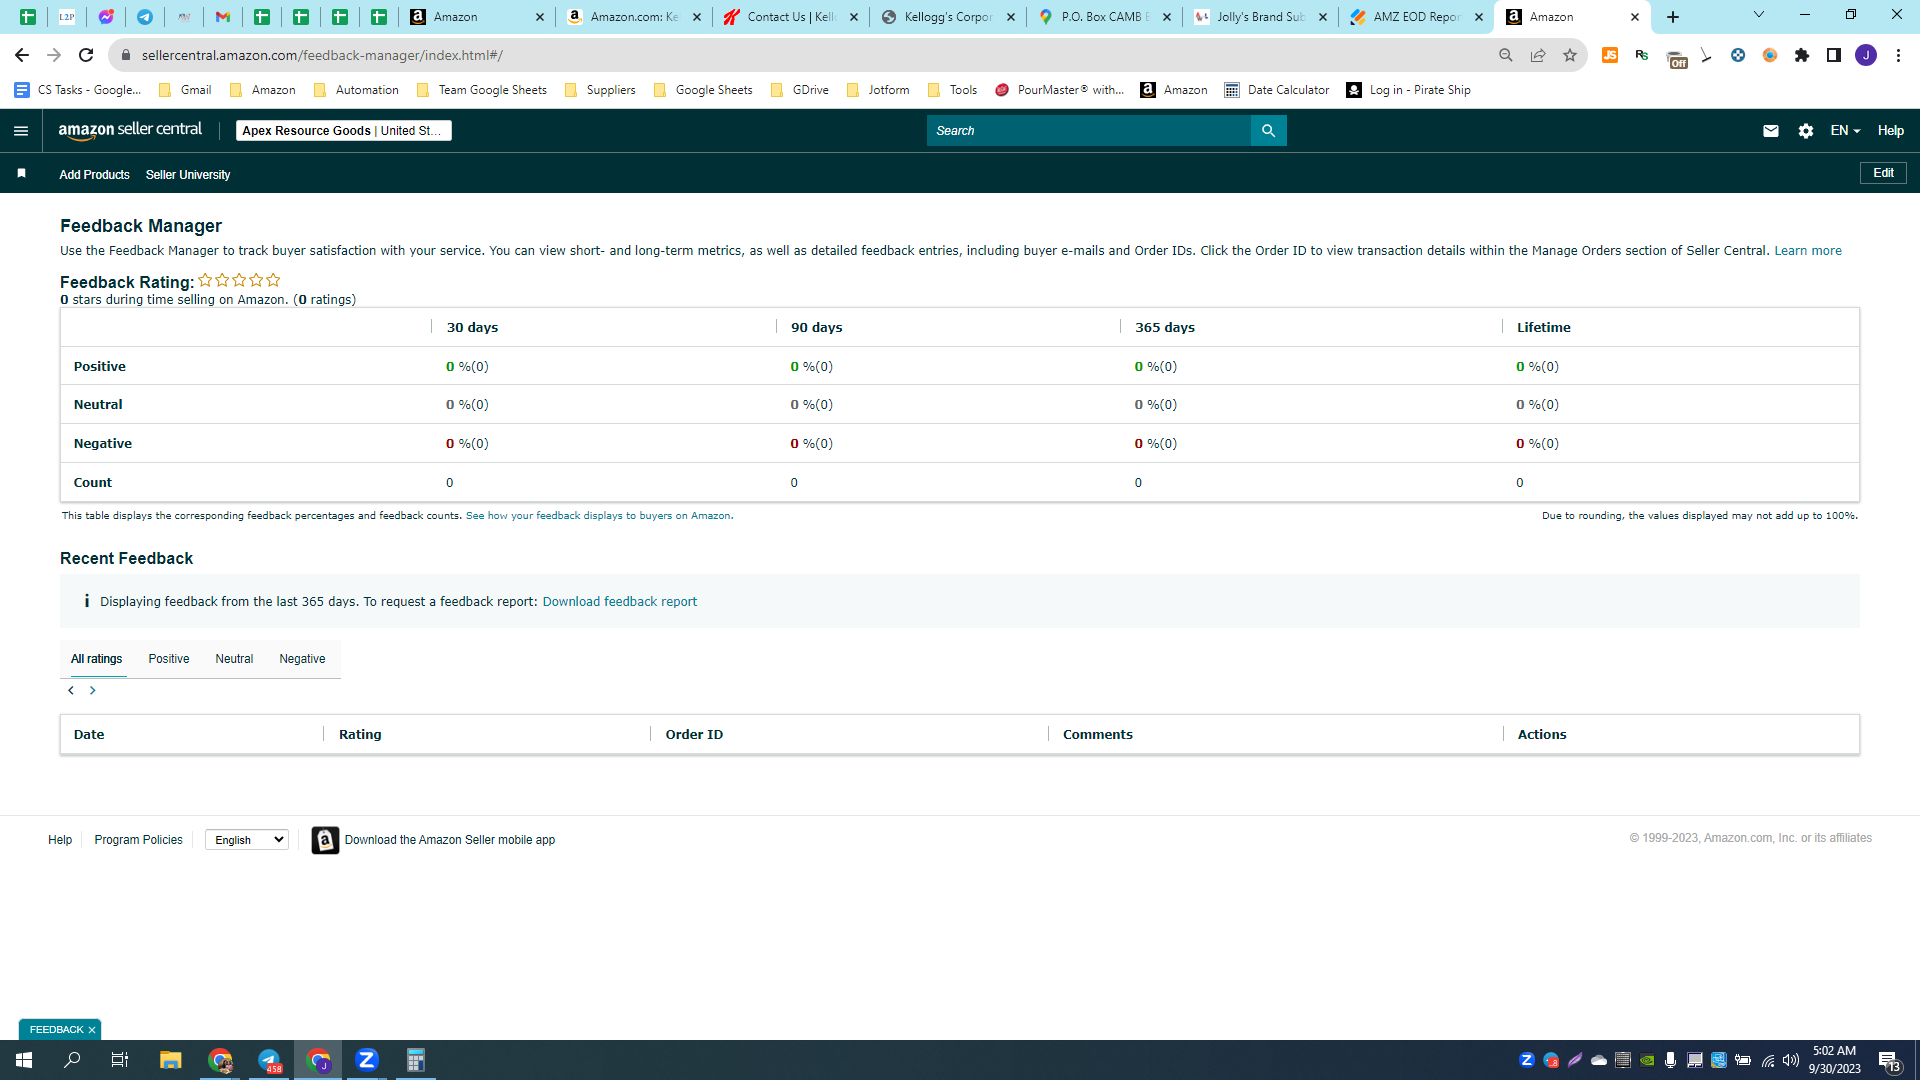Switch to P.O. Box CAMB browser tab
Viewport: 1920px width, 1080px height.
click(1104, 17)
